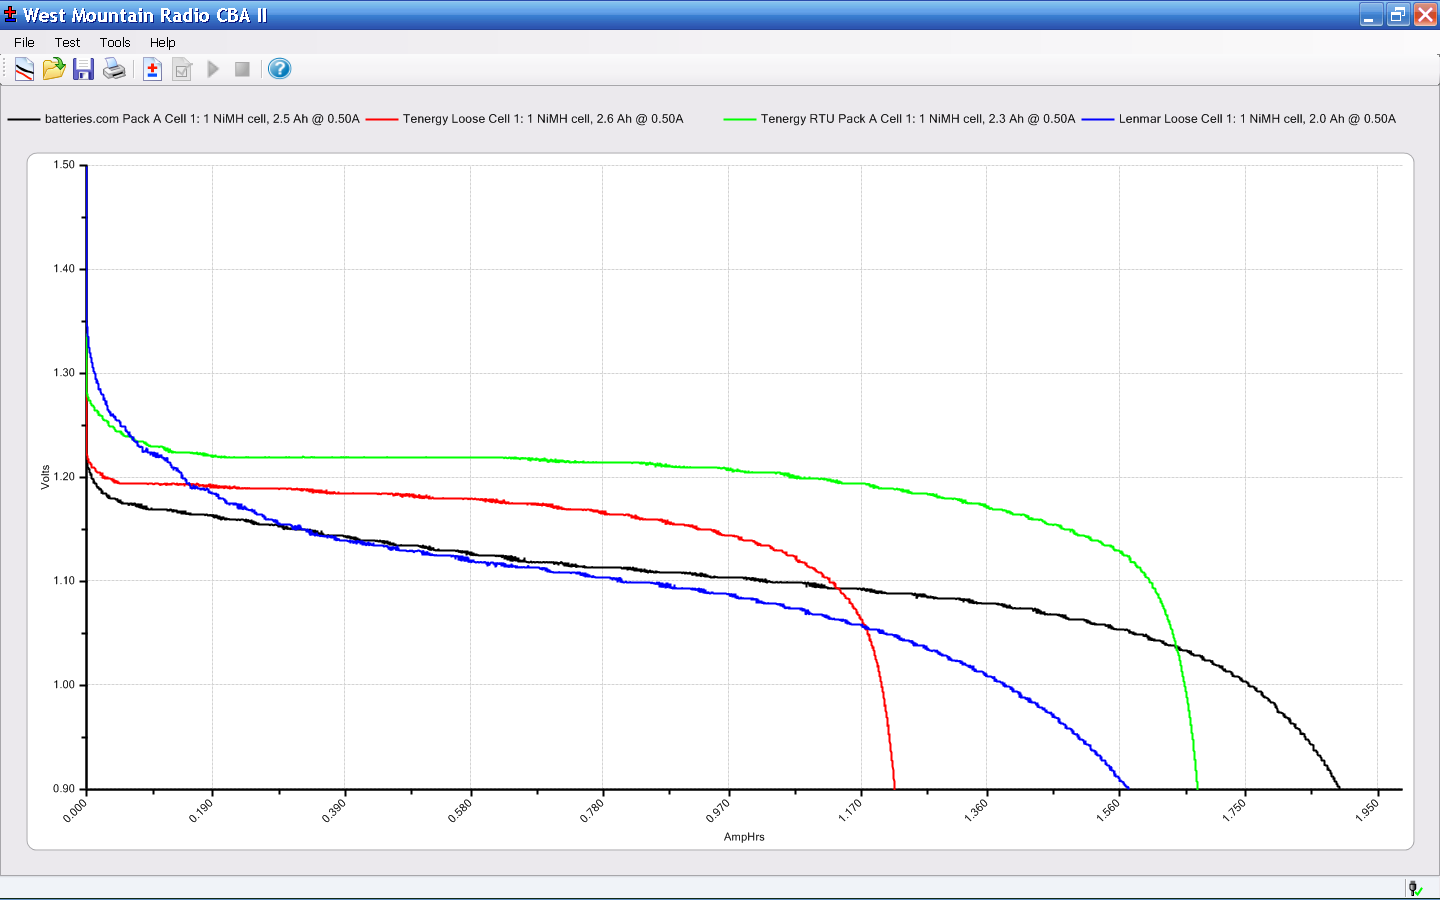Click the grayed checkmark document icon
The image size is (1440, 900).
[182, 69]
